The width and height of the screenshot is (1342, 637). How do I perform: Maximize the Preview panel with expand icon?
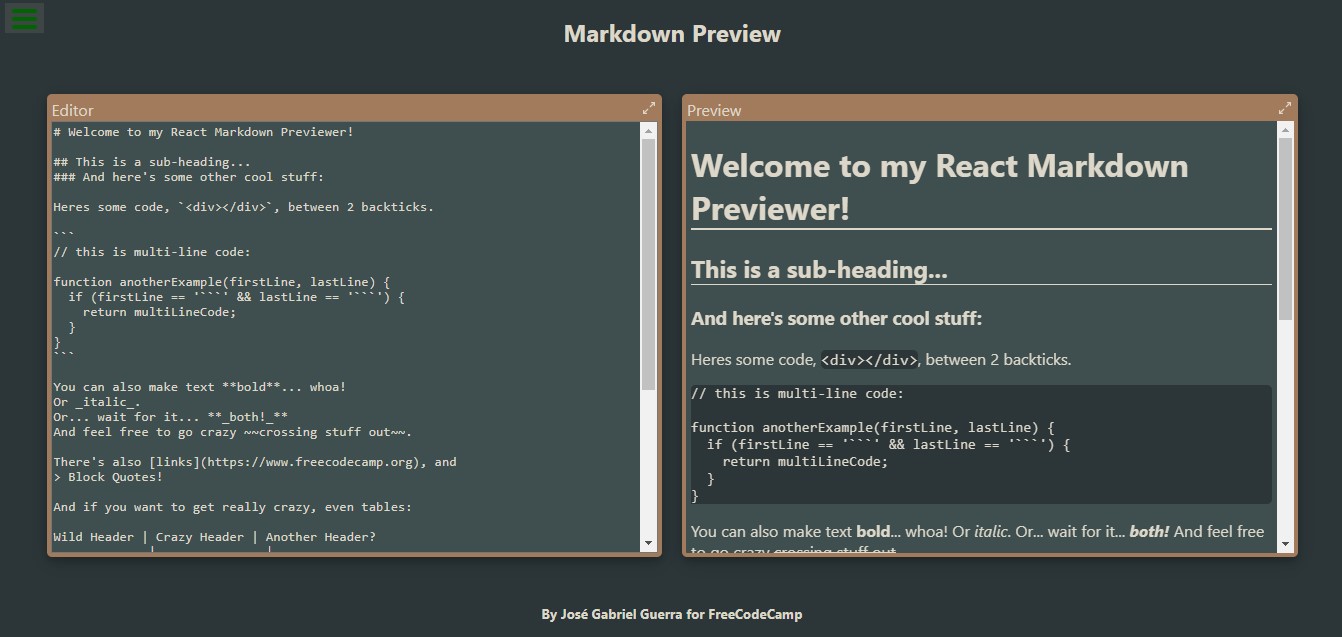[x=1284, y=108]
